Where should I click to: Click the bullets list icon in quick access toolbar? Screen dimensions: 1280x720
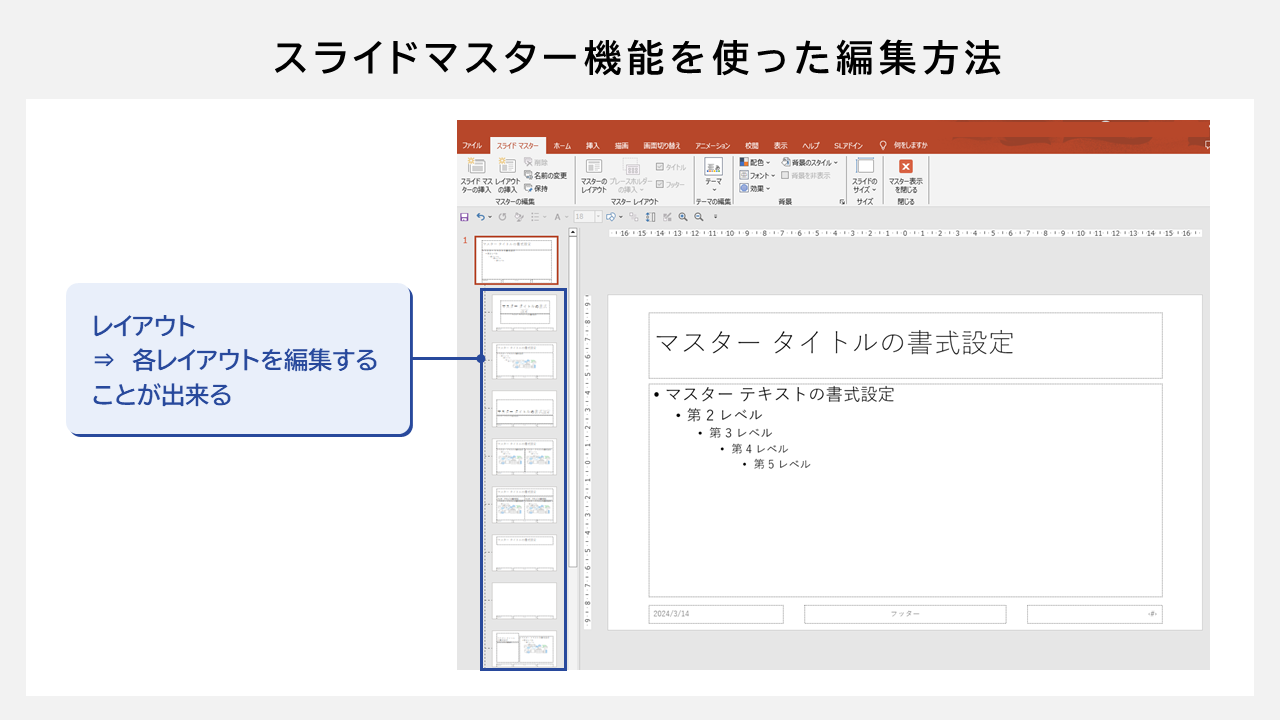coord(535,217)
